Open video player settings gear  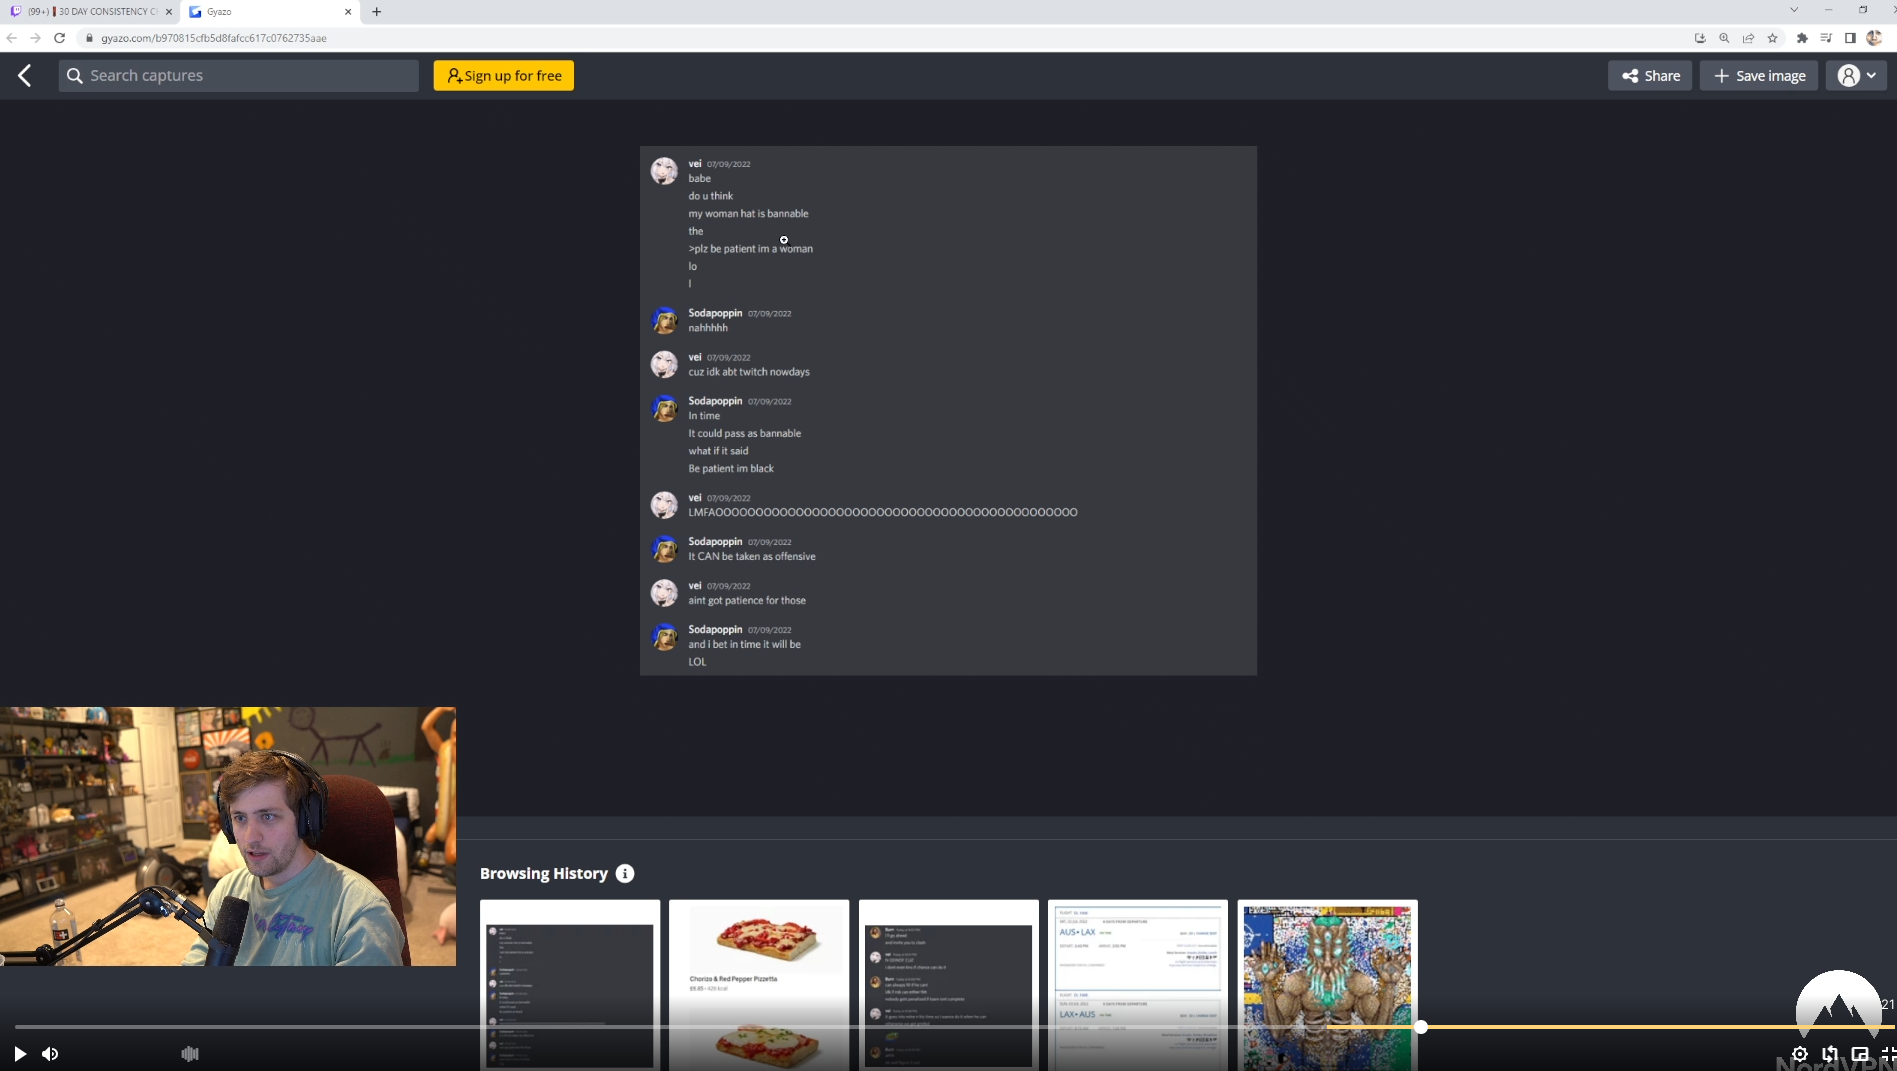[x=1800, y=1054]
